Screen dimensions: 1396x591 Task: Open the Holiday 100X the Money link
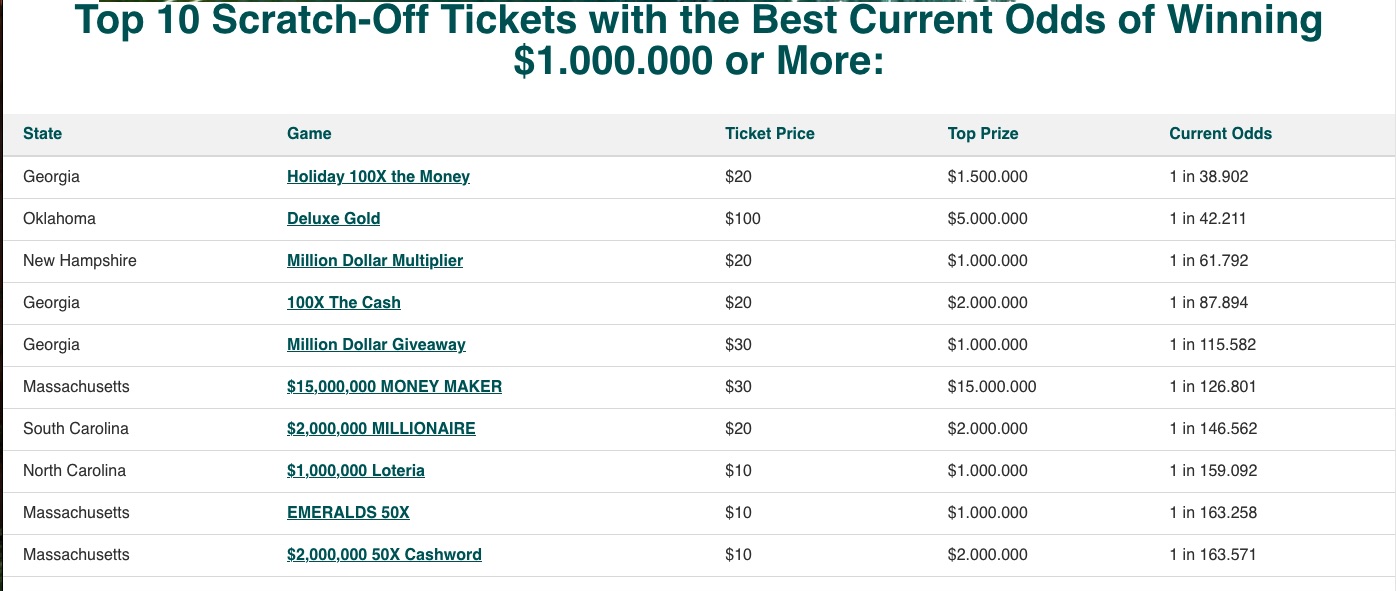pyautogui.click(x=378, y=177)
